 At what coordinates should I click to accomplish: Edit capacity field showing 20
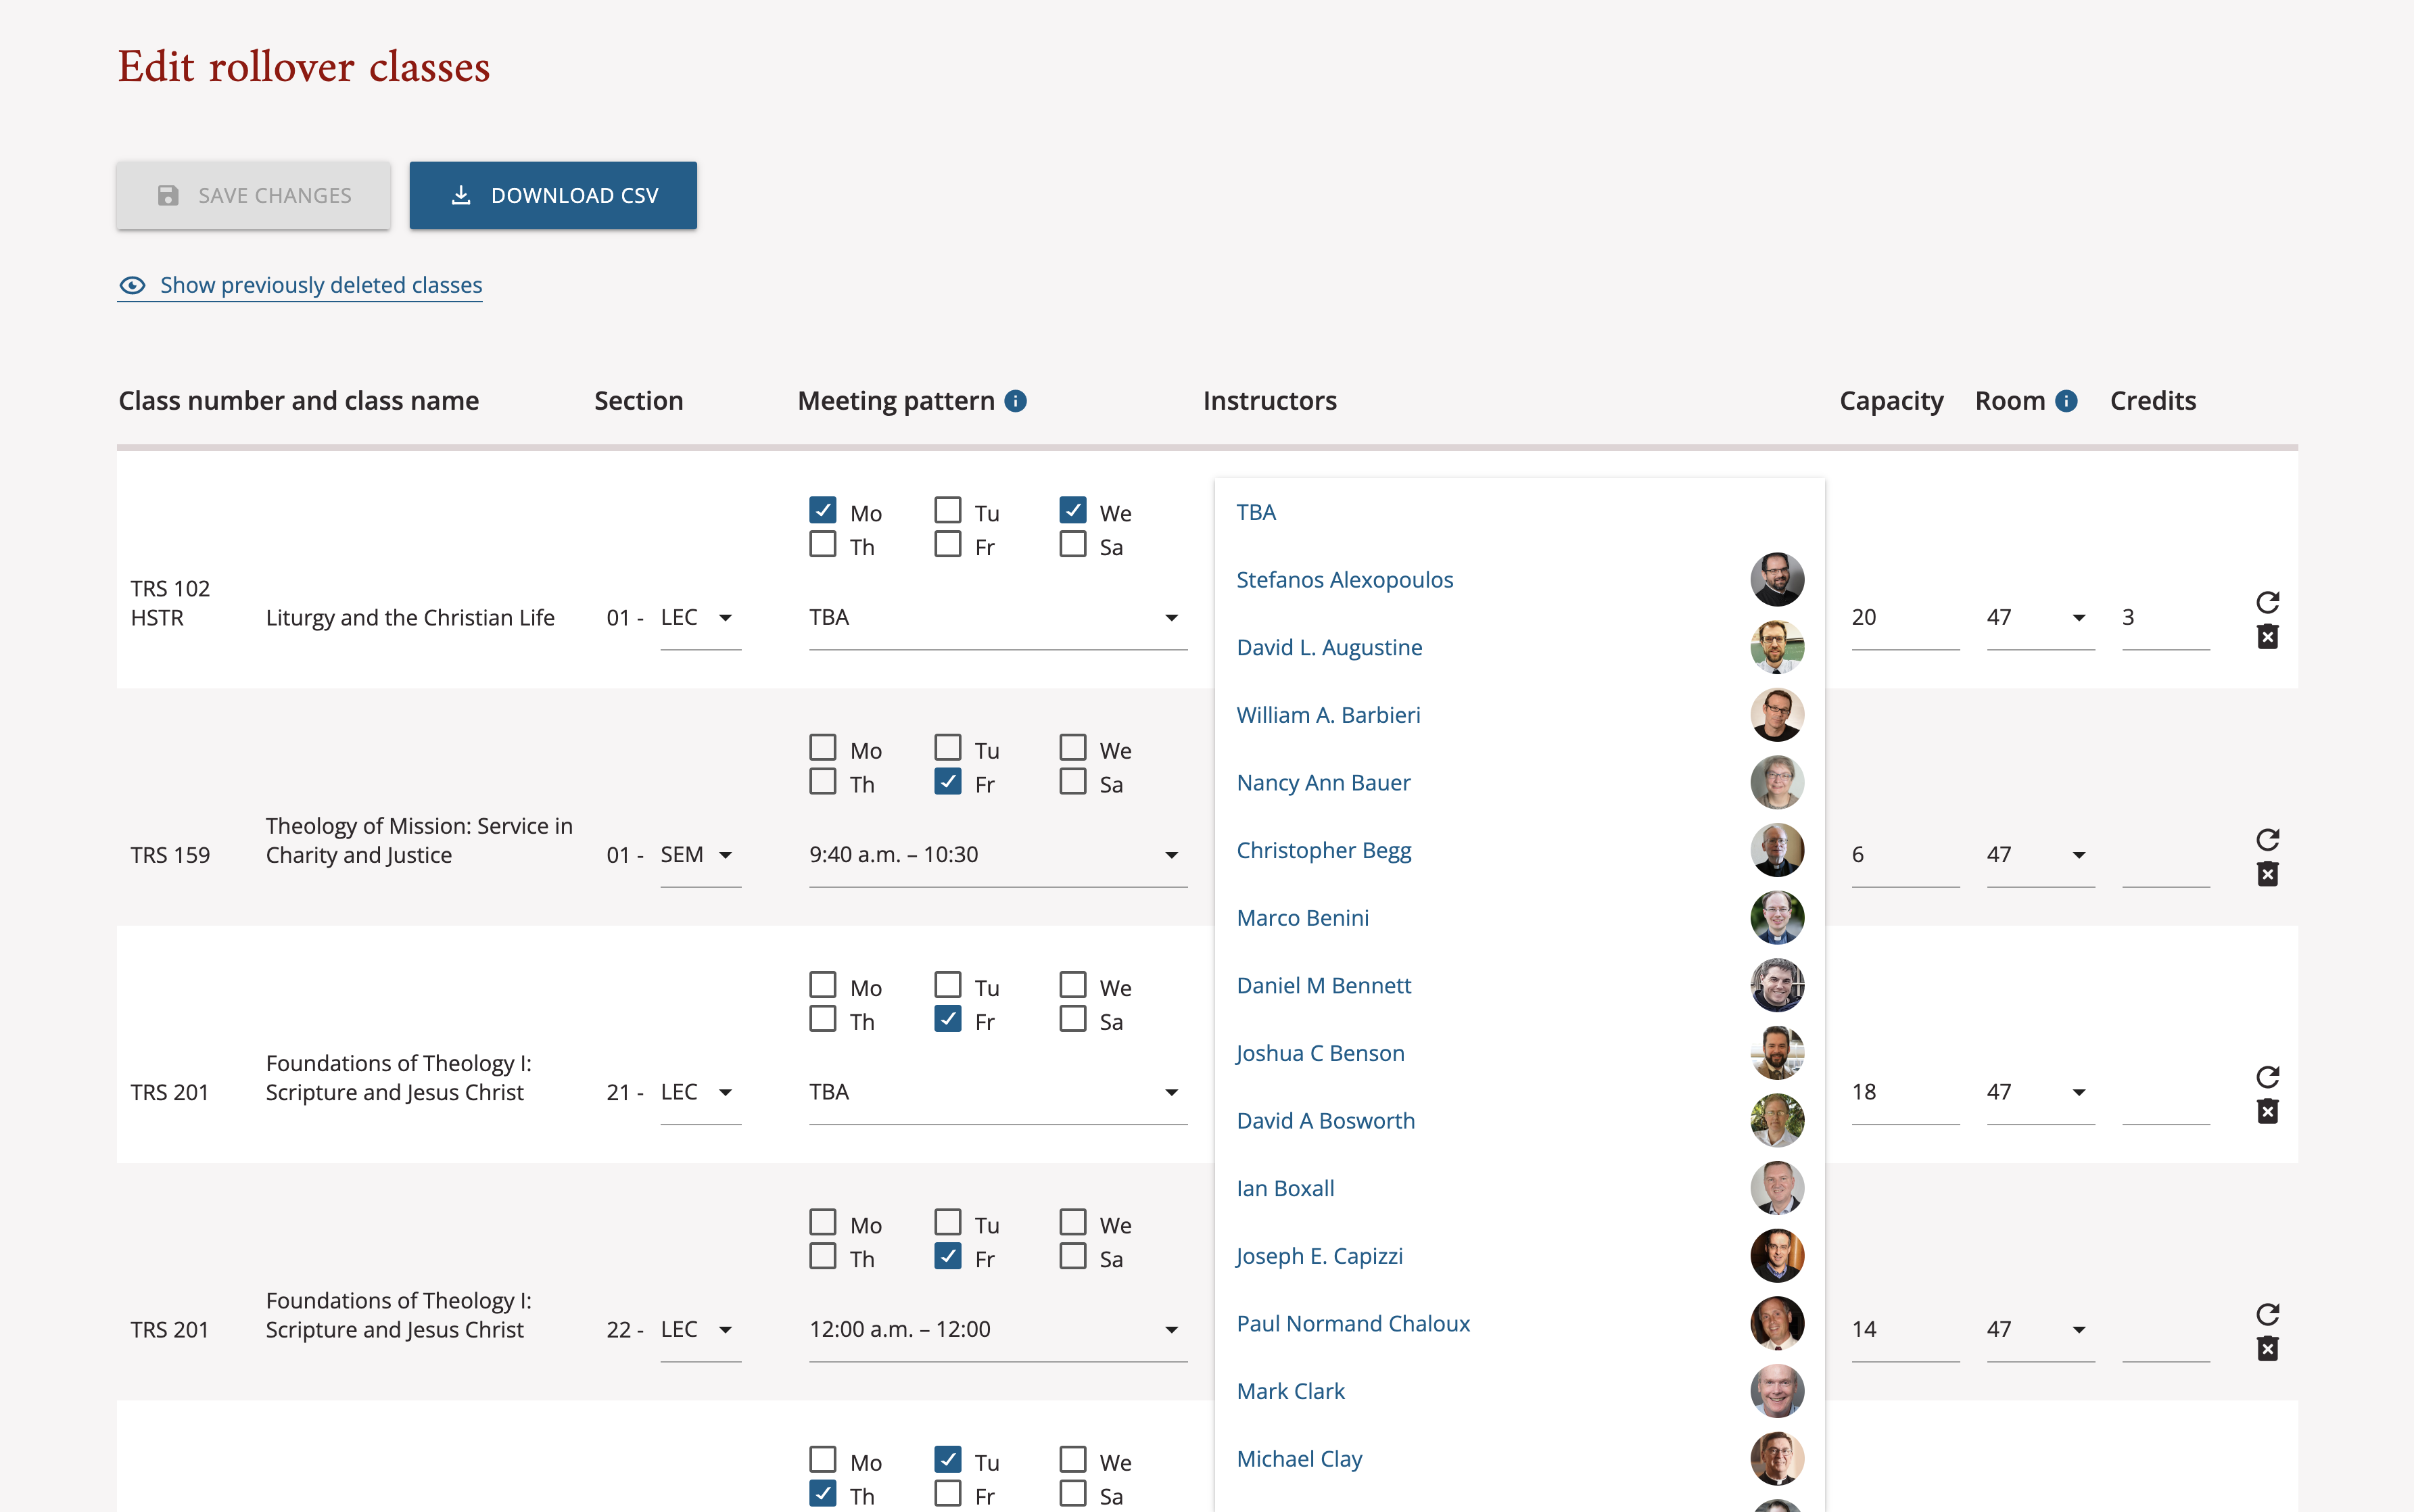(1905, 618)
